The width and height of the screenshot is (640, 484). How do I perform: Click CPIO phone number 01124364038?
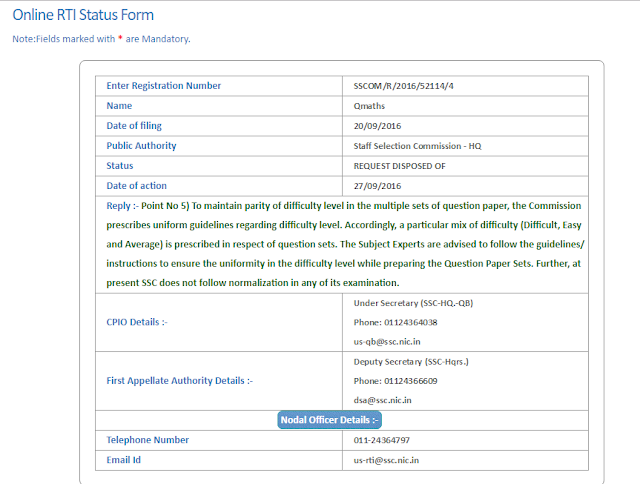pyautogui.click(x=411, y=322)
